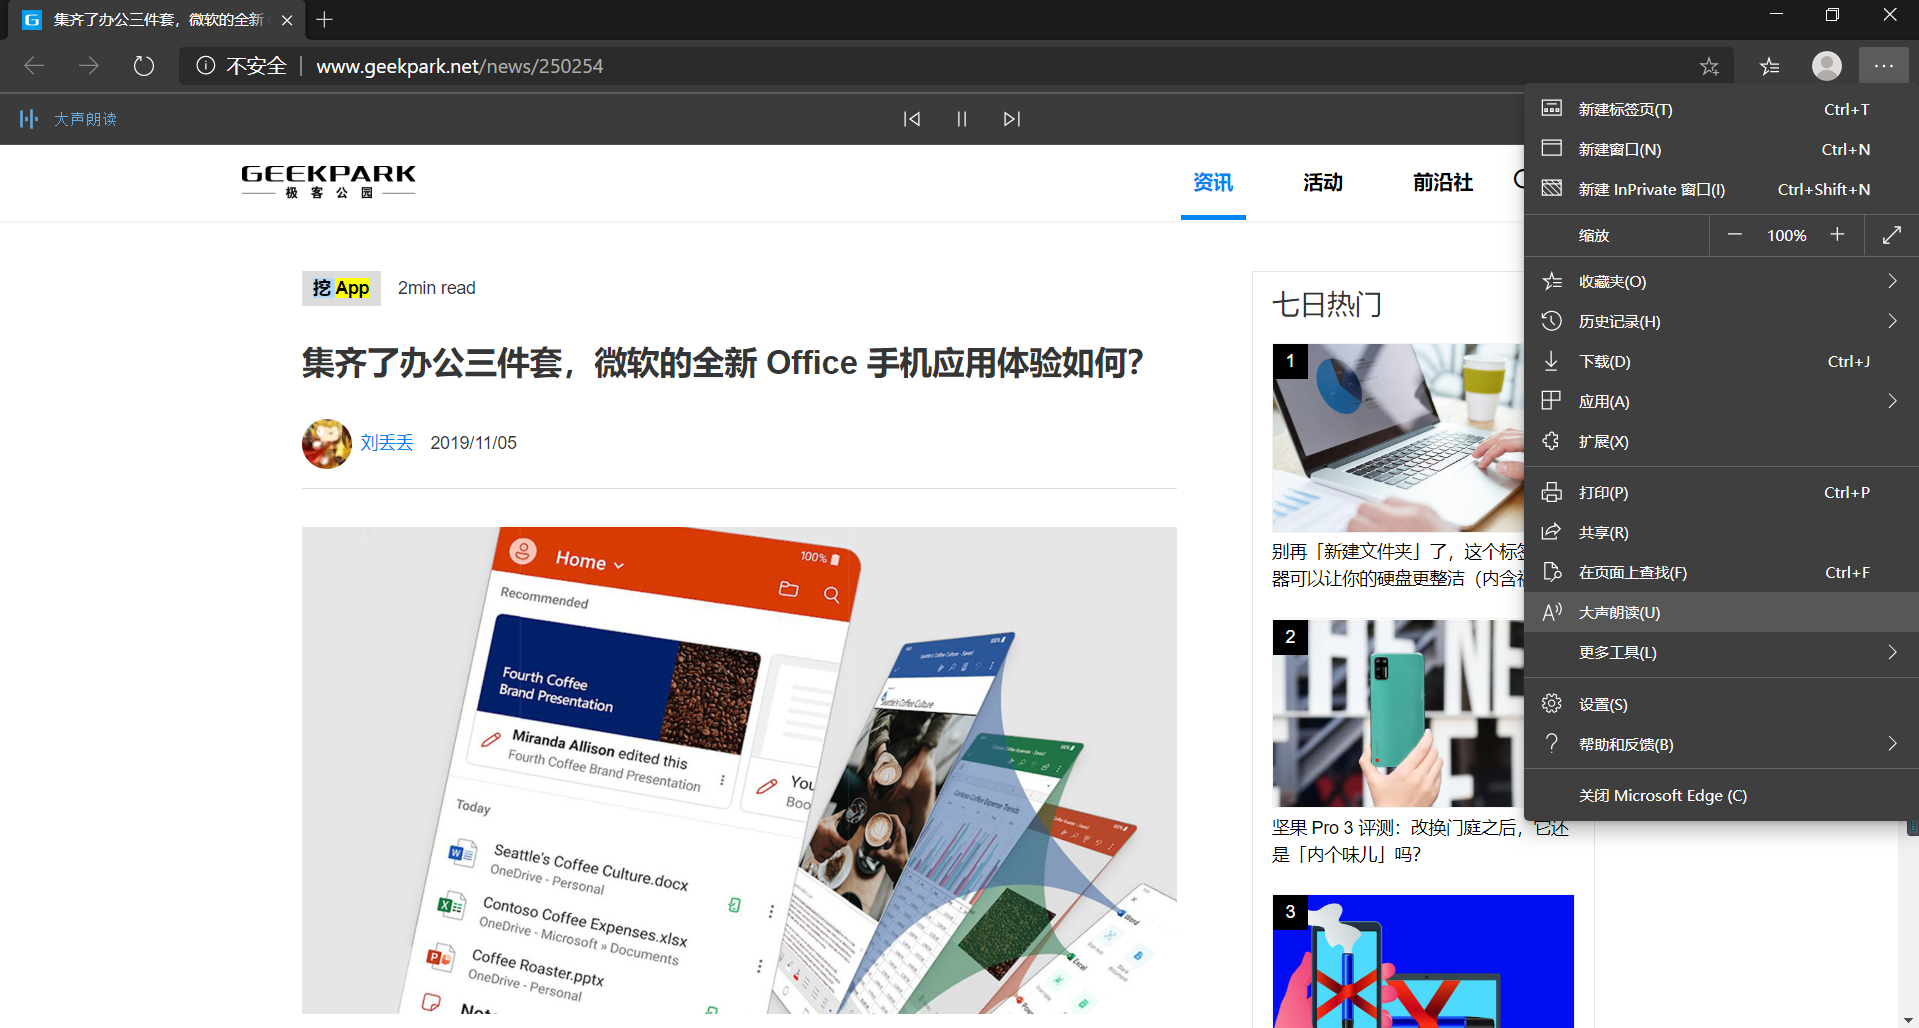Click the Office app article hero image
1919x1028 pixels.
pyautogui.click(x=739, y=770)
